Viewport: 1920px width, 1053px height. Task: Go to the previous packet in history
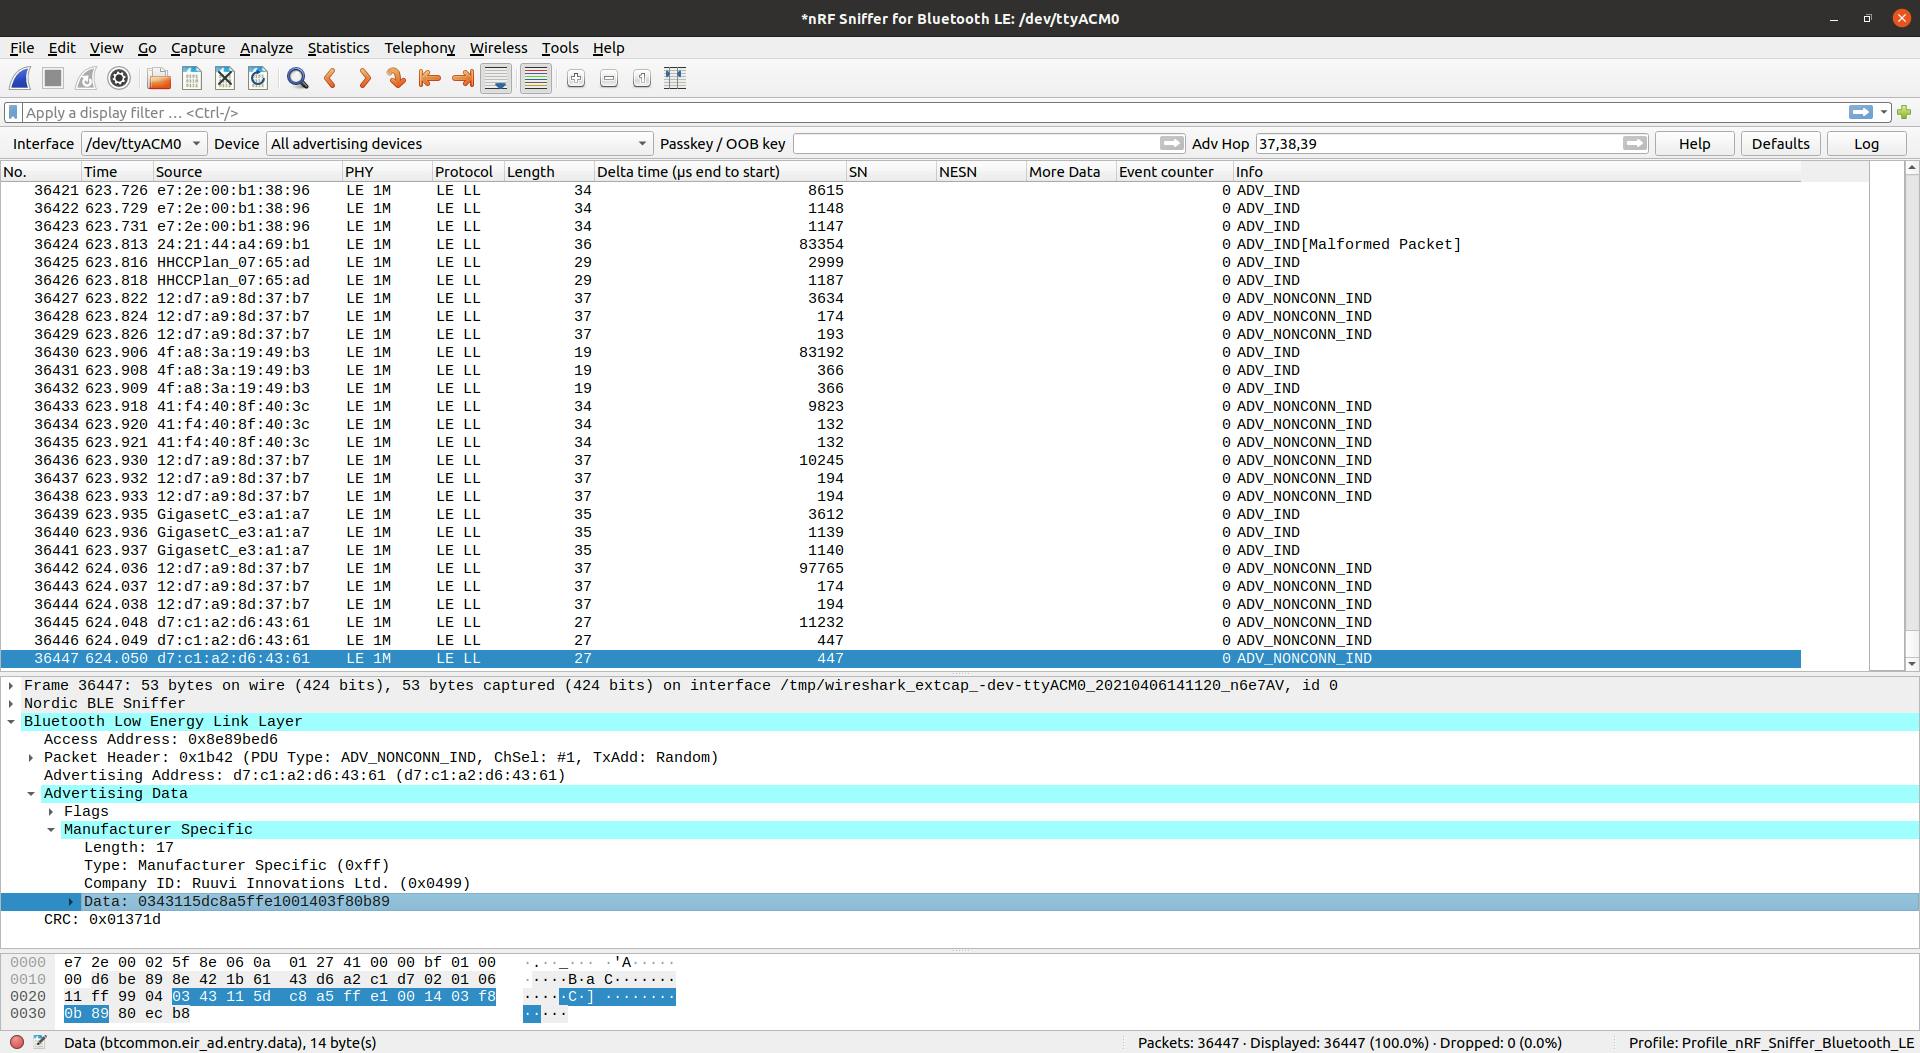(331, 79)
